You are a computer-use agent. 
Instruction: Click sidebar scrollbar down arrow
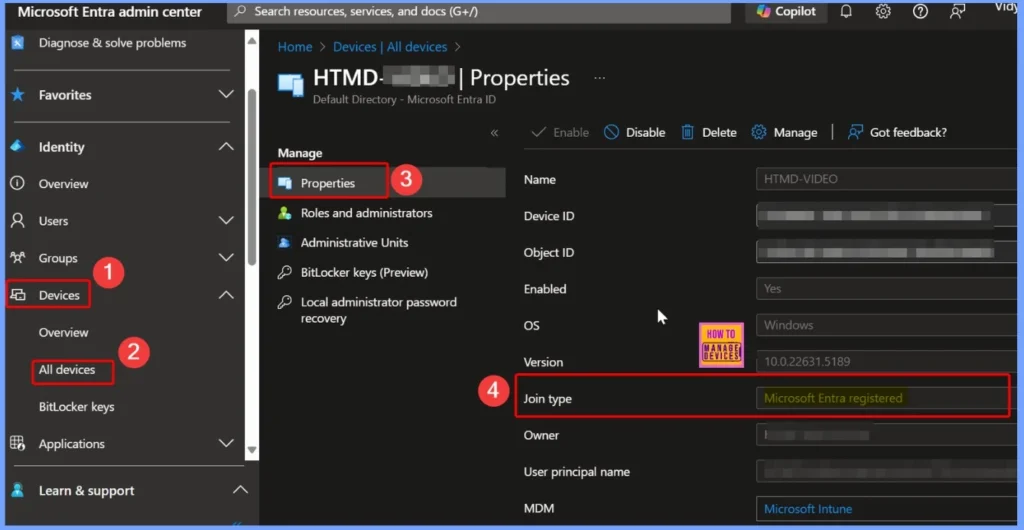[252, 450]
